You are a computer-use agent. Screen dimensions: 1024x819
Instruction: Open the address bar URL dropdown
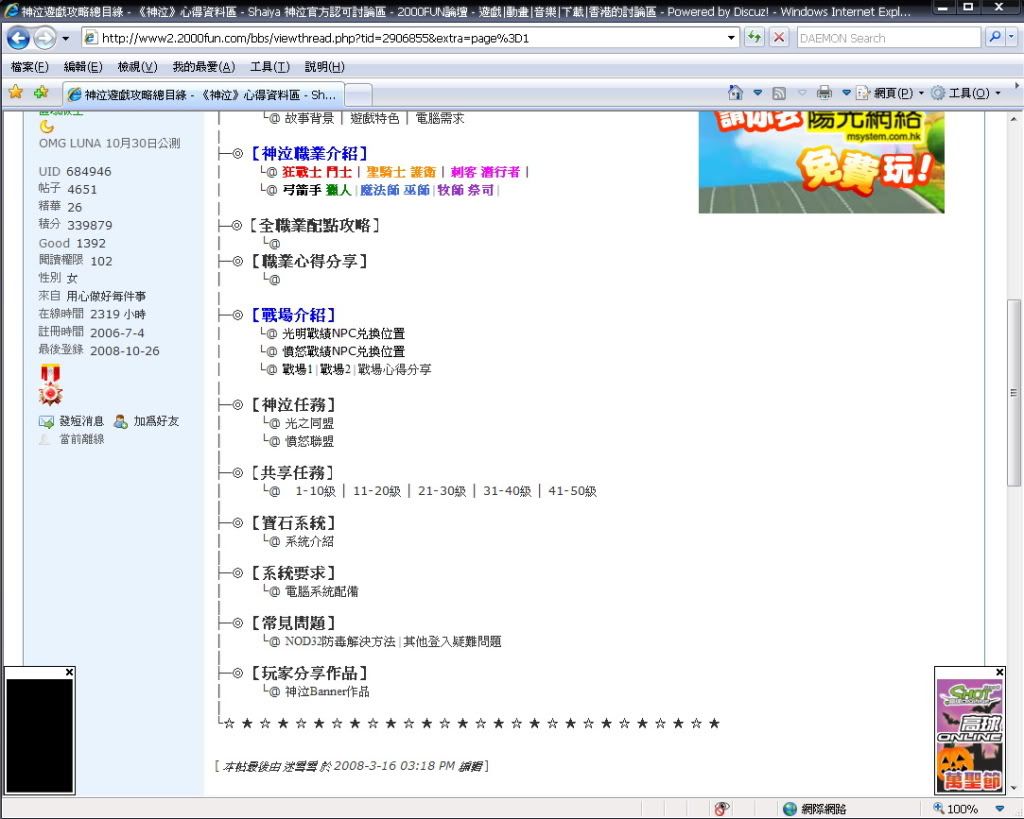pyautogui.click(x=731, y=38)
